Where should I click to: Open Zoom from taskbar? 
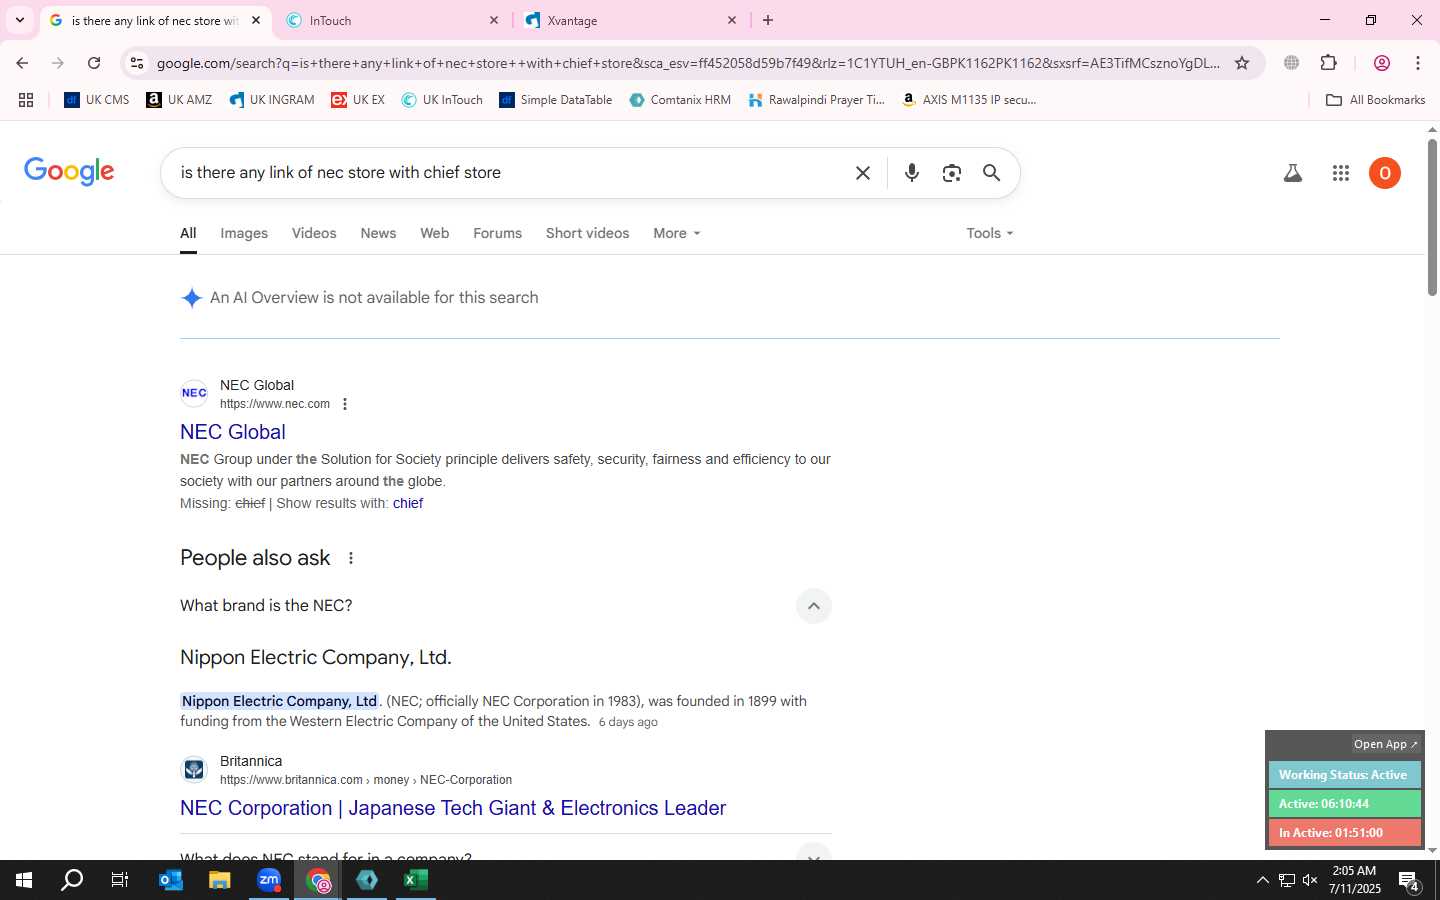[x=269, y=880]
